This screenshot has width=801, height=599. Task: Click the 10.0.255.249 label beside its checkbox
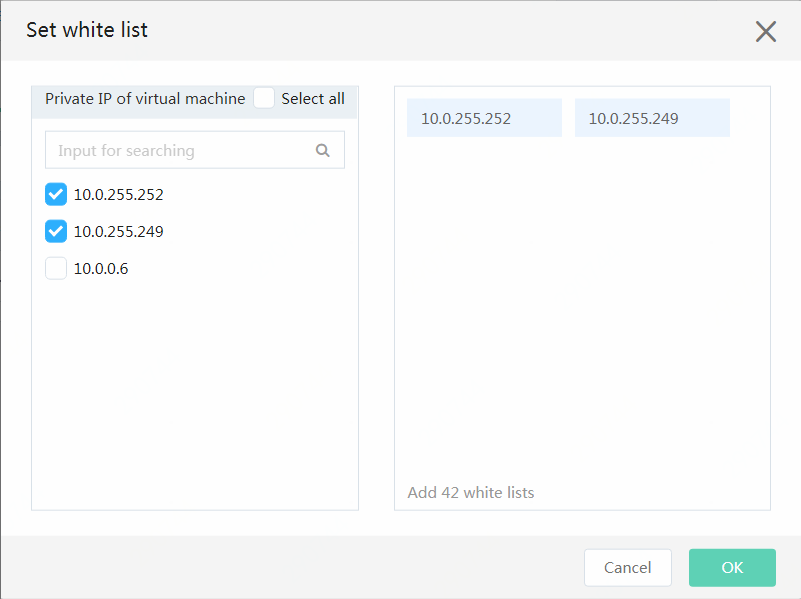point(119,232)
